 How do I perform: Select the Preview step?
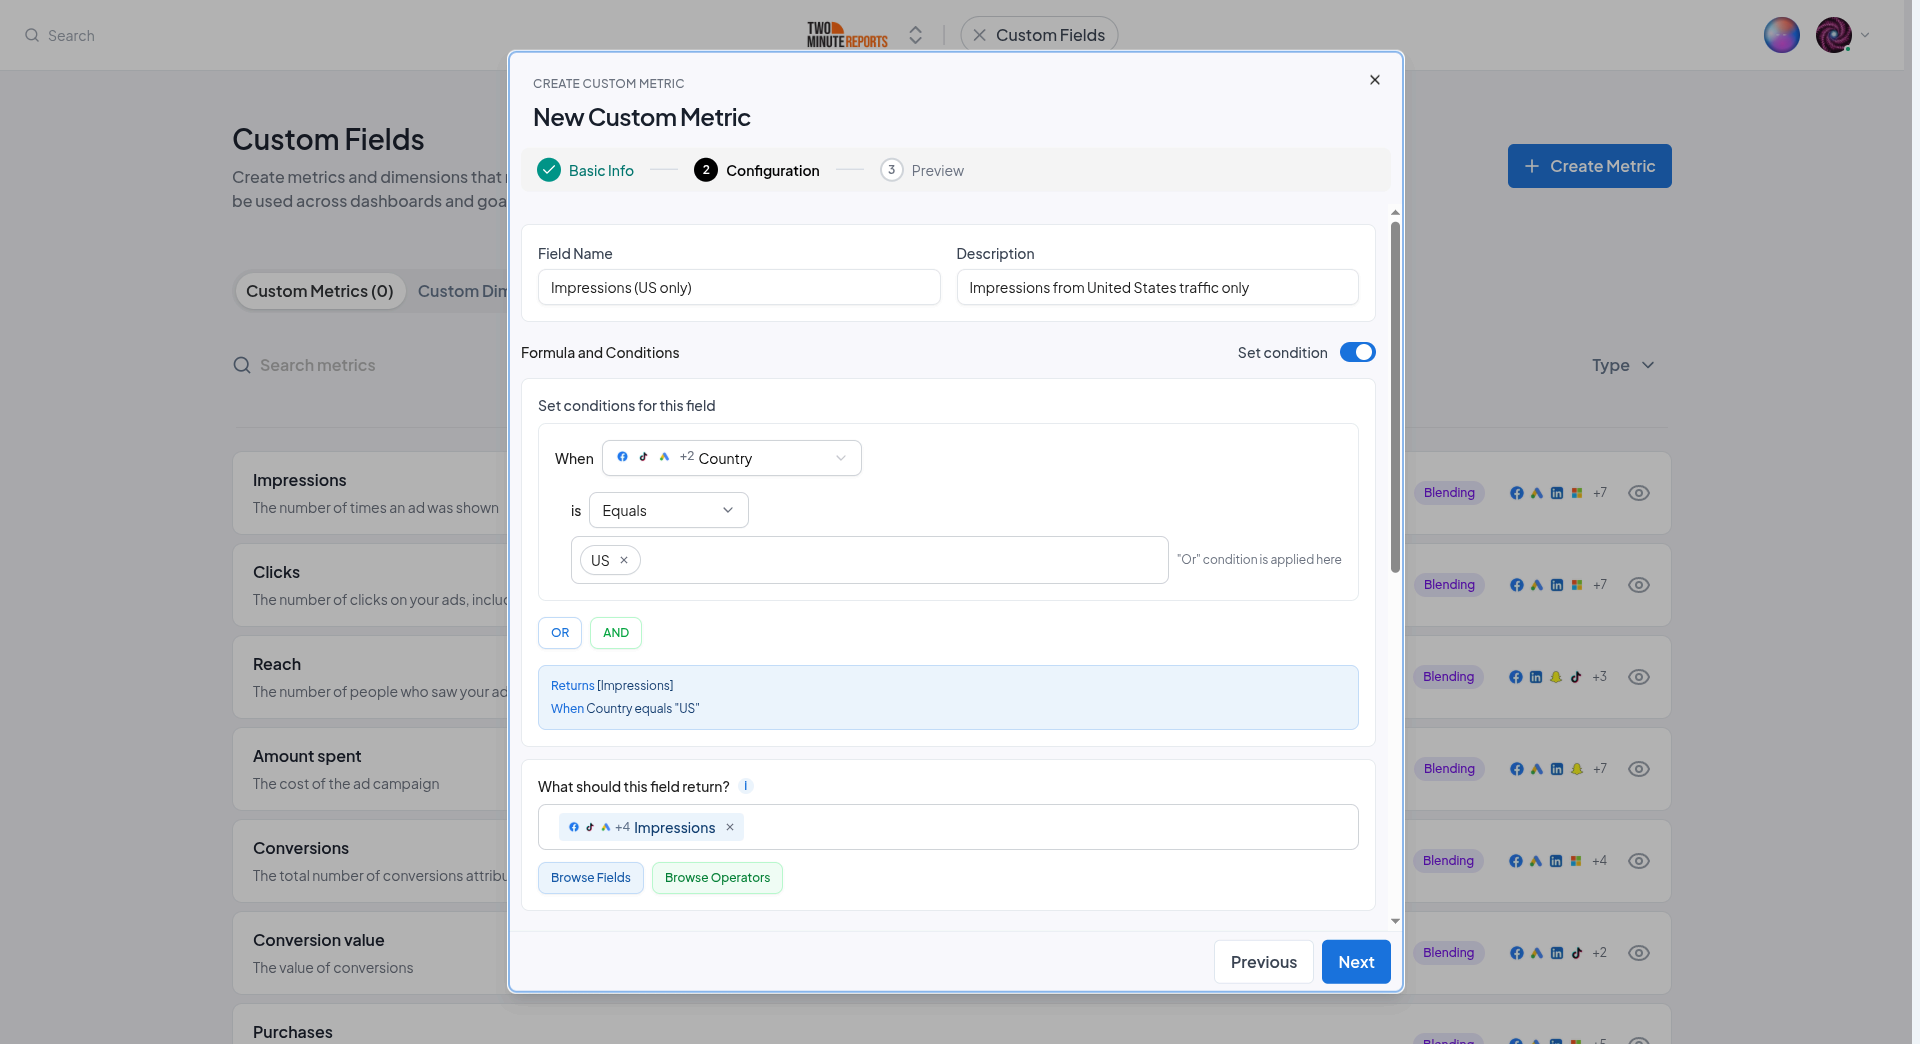coord(922,170)
